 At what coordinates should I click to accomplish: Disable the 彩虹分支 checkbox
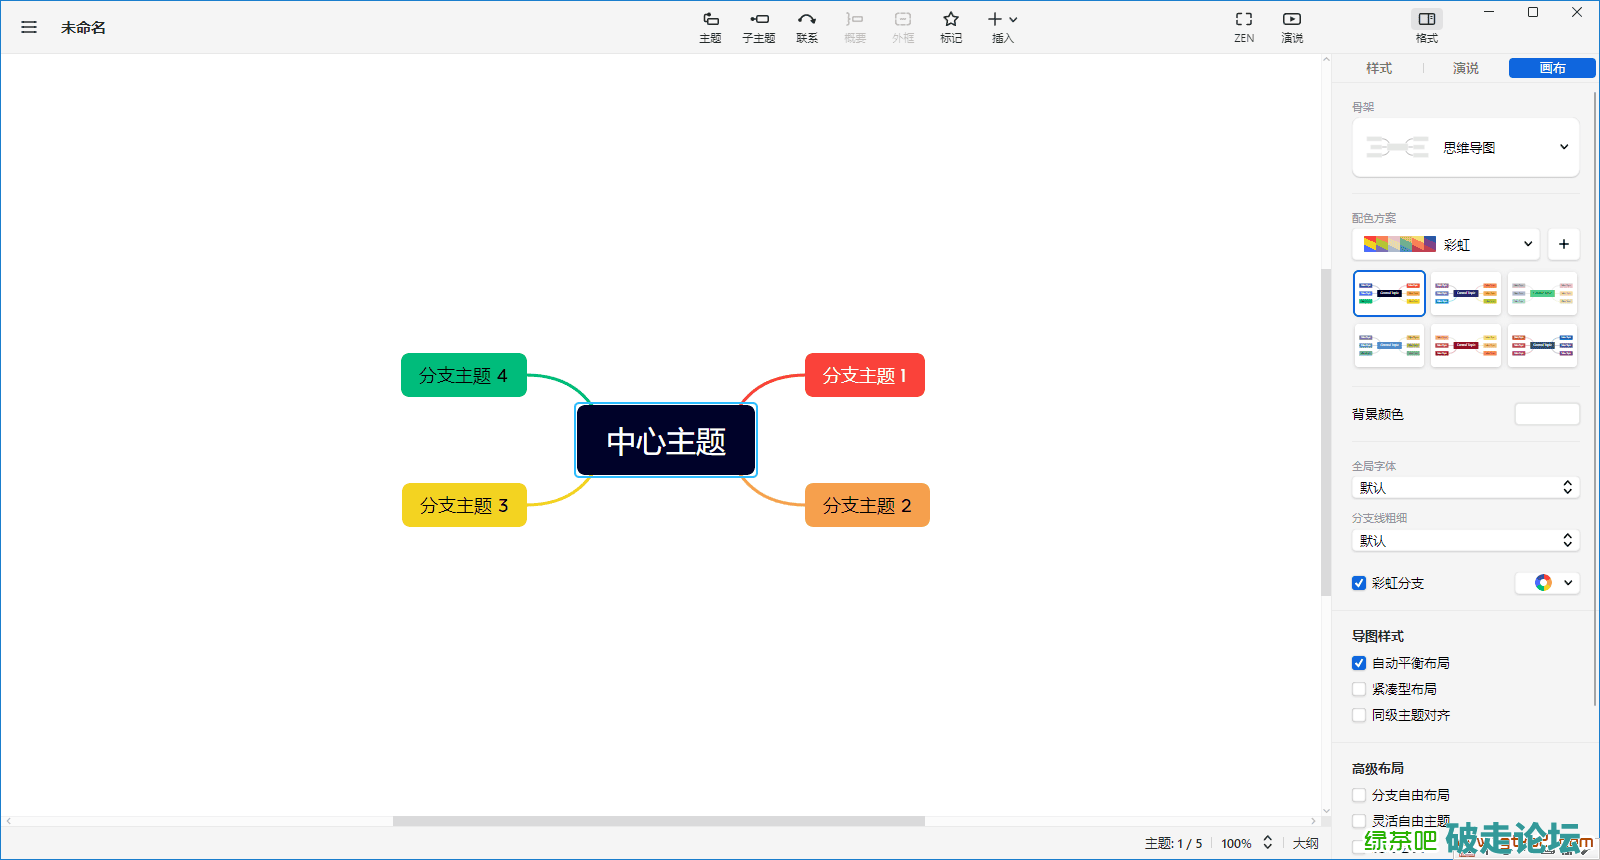point(1359,583)
